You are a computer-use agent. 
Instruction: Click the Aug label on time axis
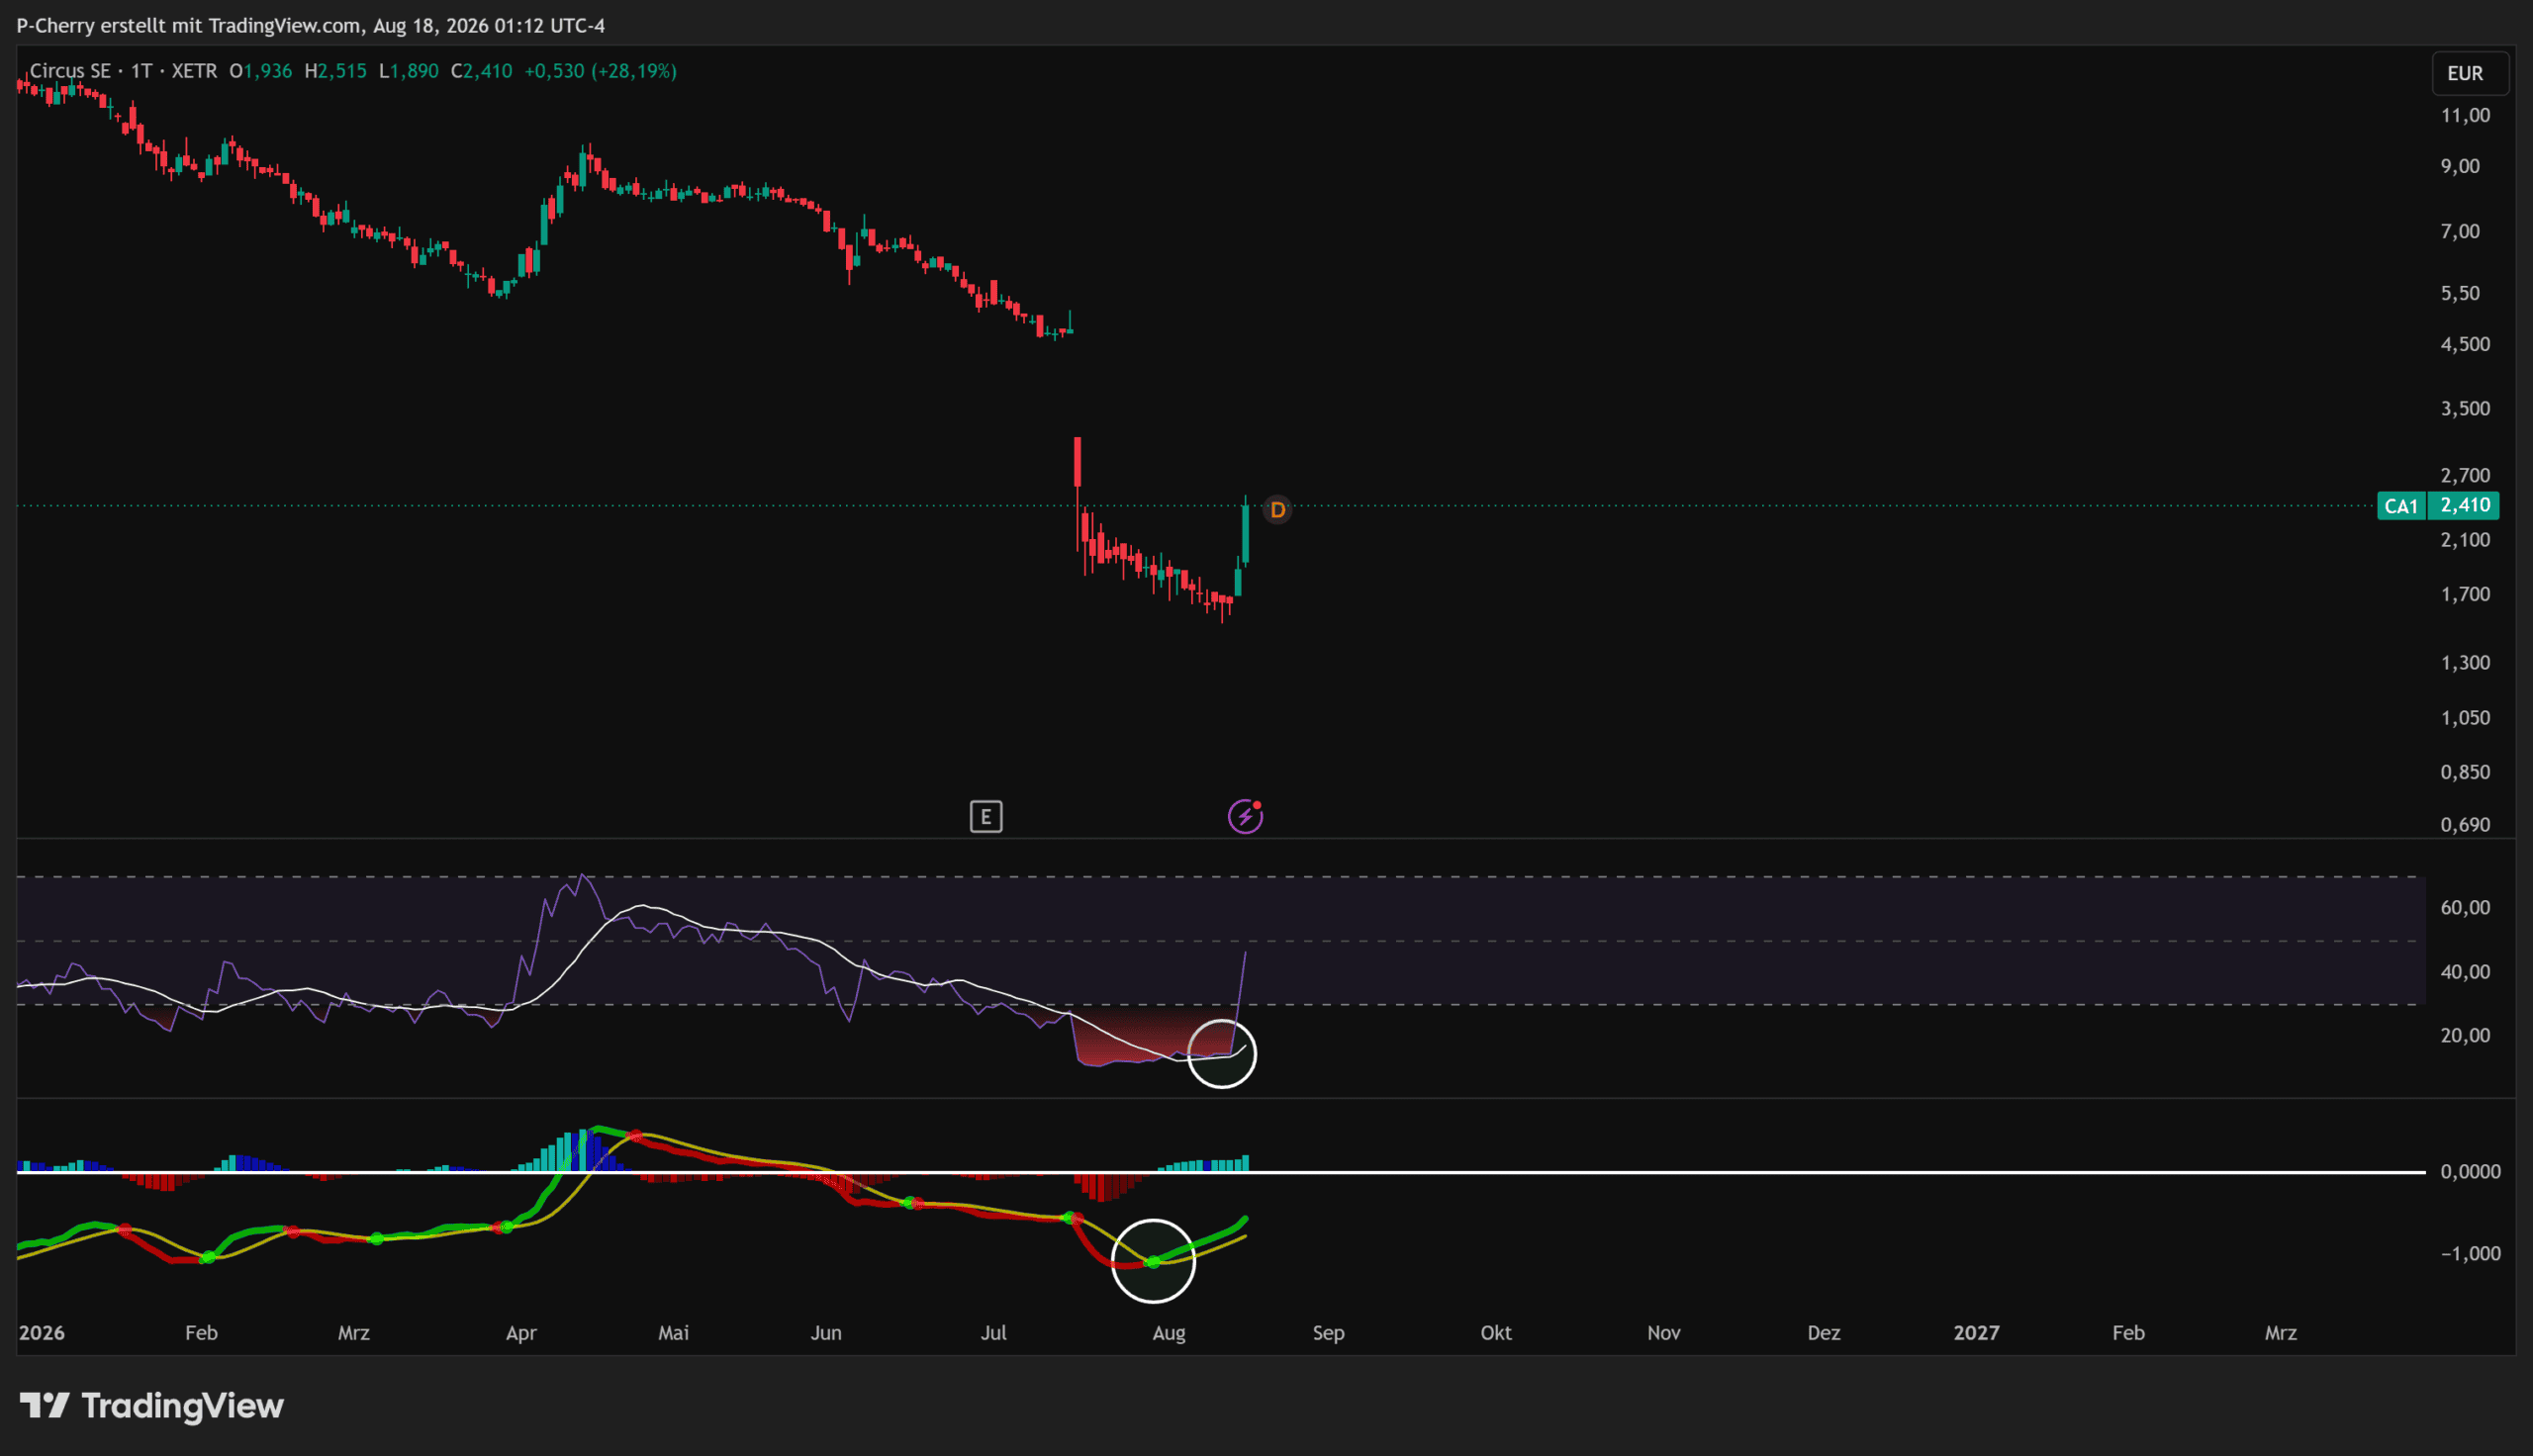[1169, 1333]
